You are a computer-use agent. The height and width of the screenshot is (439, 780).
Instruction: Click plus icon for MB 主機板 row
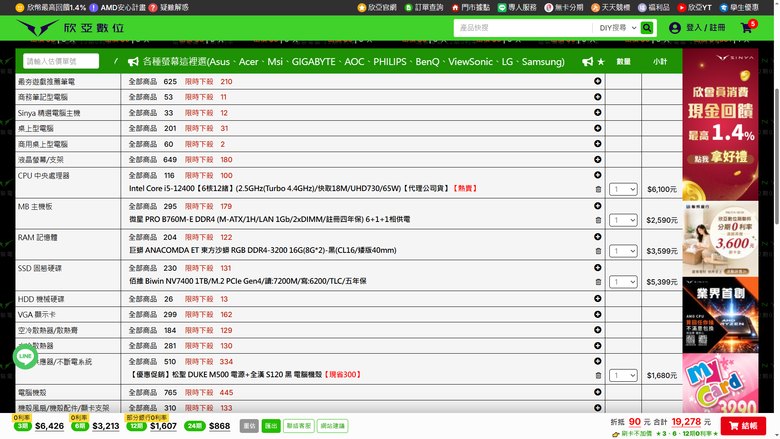[597, 206]
